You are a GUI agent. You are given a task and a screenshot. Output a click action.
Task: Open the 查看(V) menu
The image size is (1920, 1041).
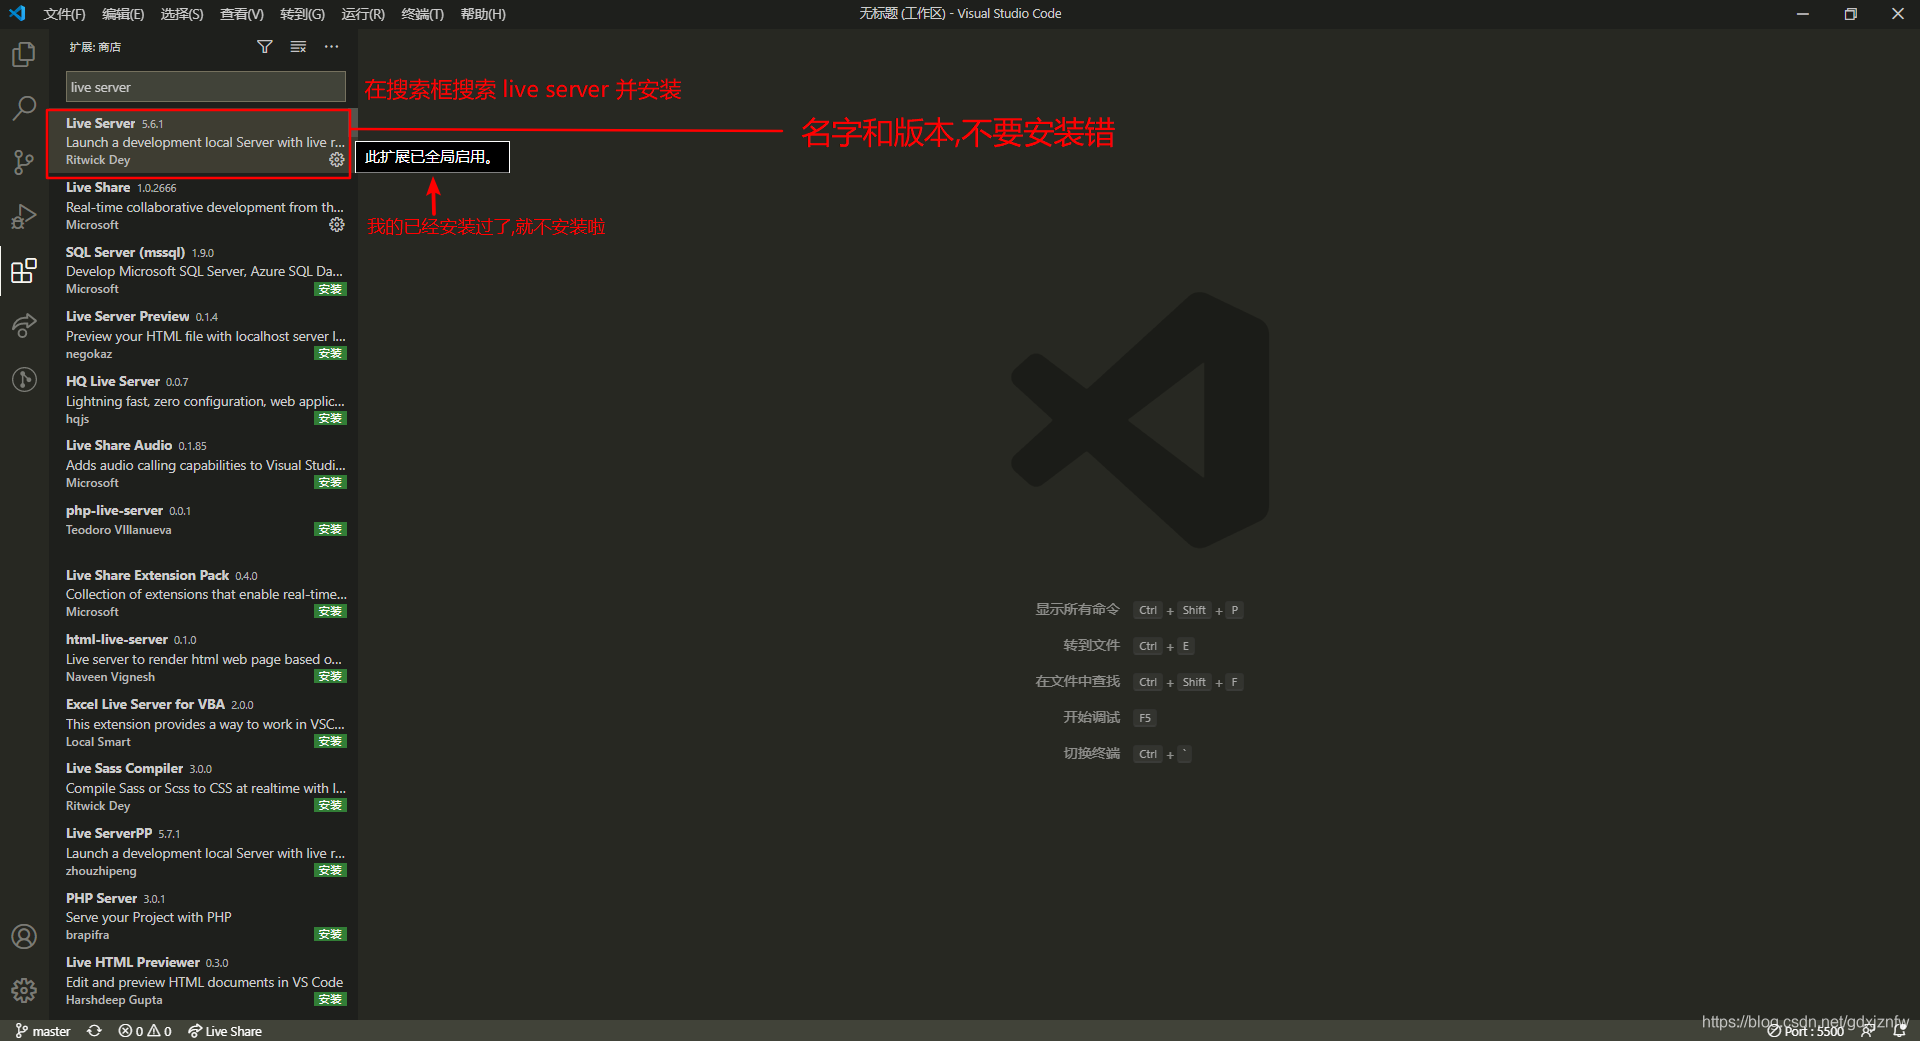point(242,14)
